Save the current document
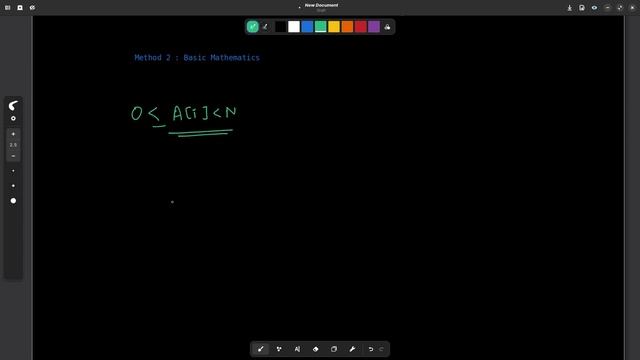Image resolution: width=640 pixels, height=360 pixels. 582,8
